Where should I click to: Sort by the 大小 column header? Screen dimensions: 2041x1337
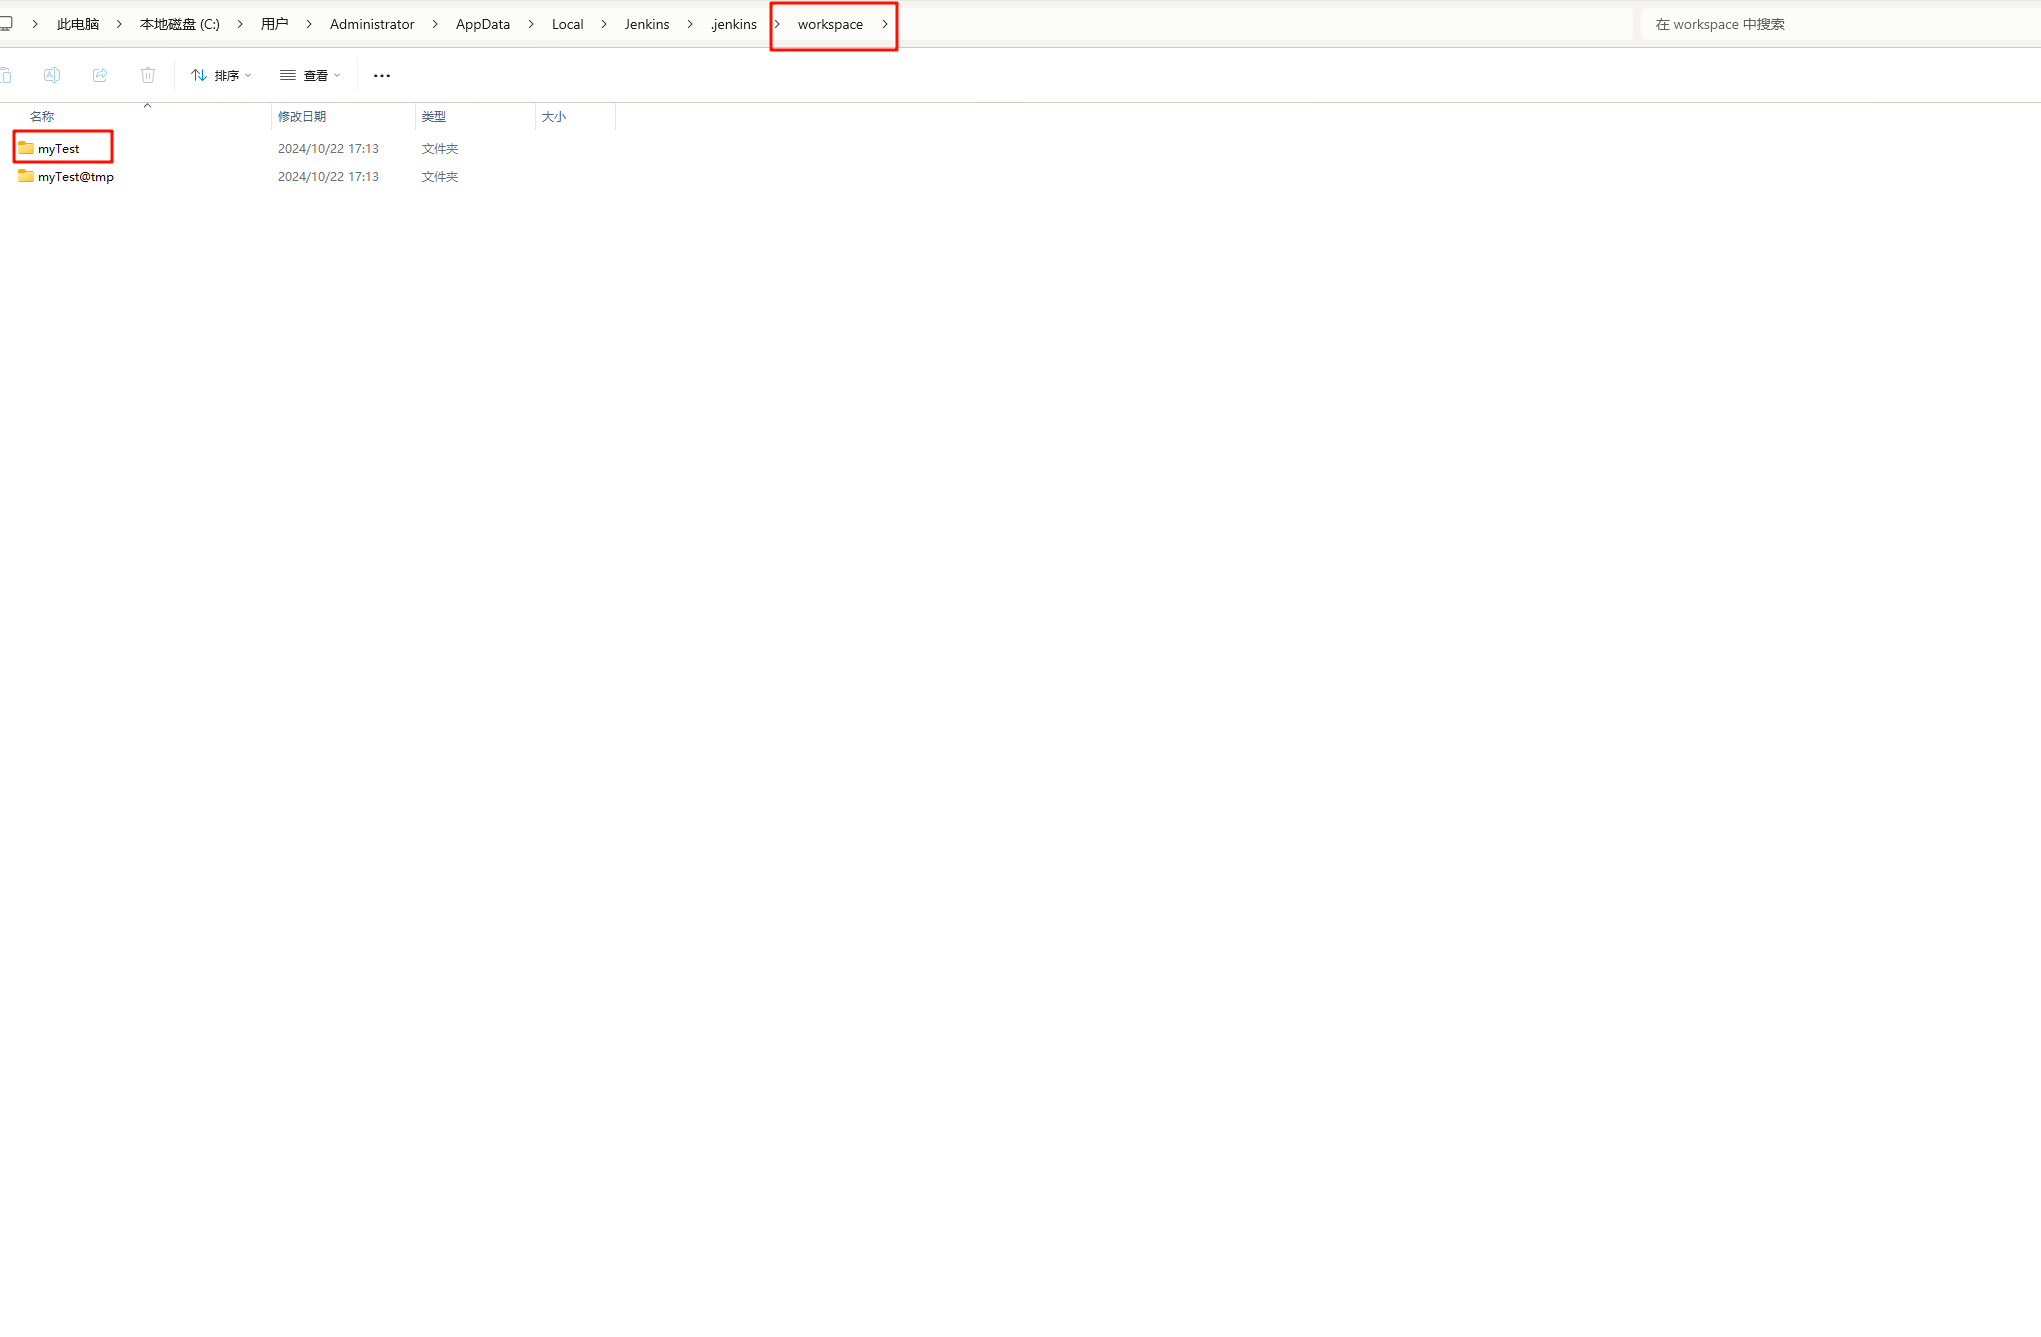(x=554, y=117)
